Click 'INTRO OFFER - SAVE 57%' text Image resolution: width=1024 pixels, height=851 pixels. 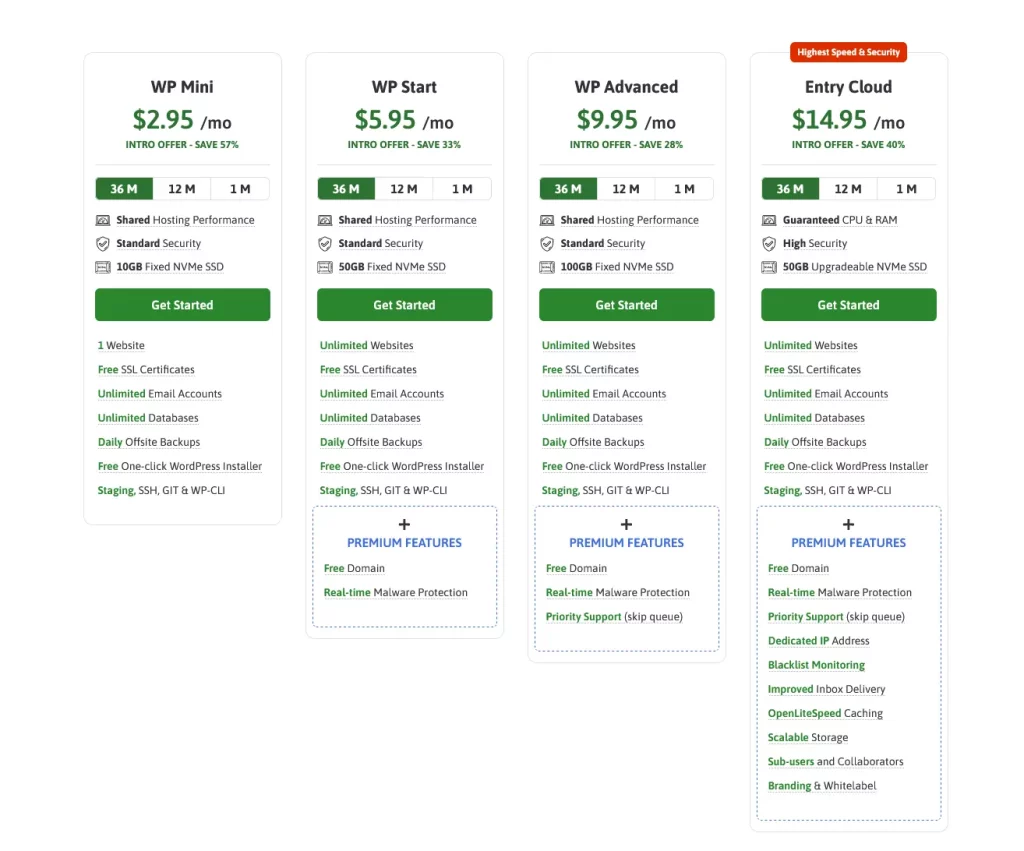[x=182, y=144]
